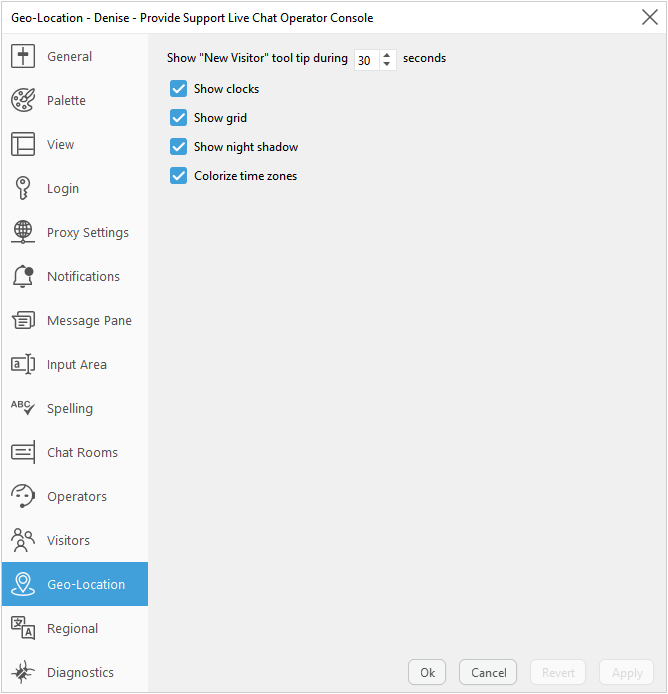Click the Notifications bell icon
This screenshot has height=694, width=668.
pyautogui.click(x=23, y=277)
